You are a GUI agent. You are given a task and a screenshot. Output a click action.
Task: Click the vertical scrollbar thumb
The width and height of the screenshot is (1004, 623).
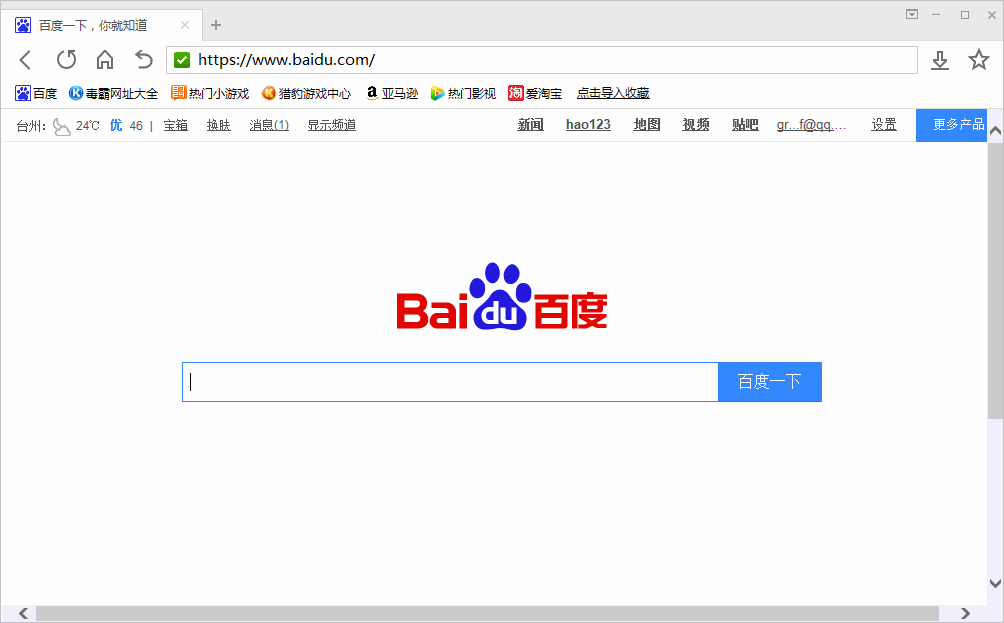coord(995,280)
